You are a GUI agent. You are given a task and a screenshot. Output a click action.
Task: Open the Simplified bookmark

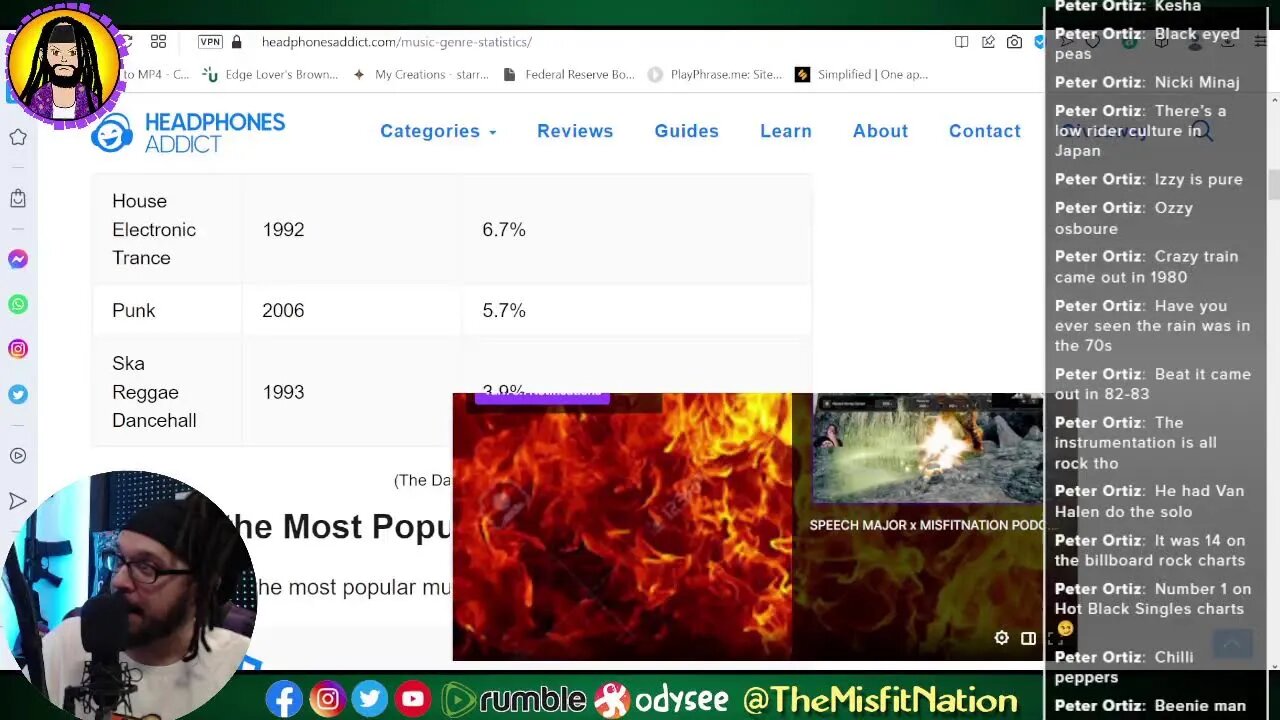862,74
